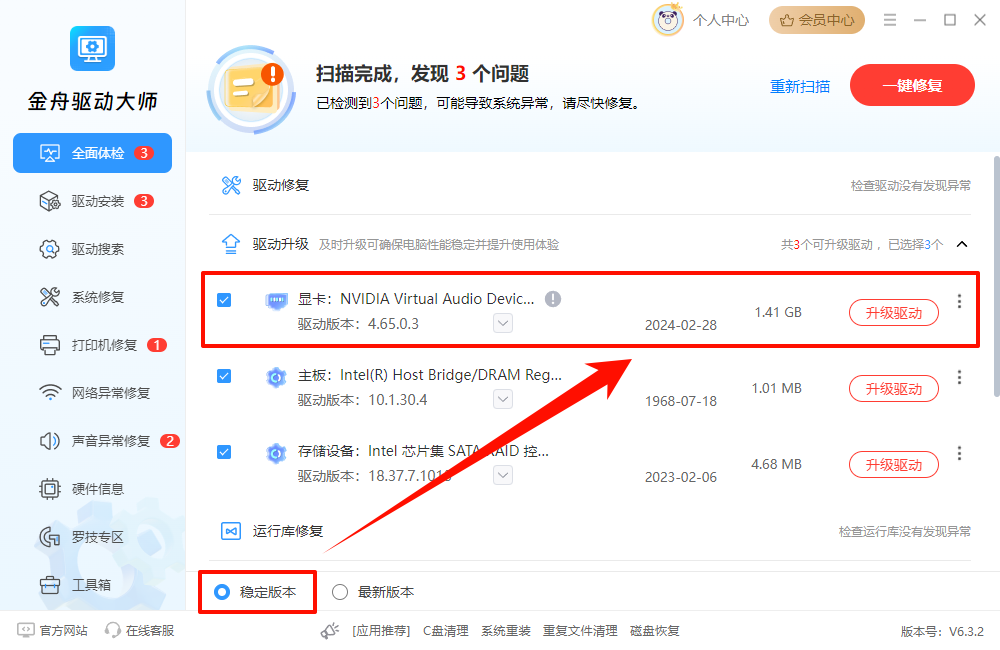Click 升级驱动 for the NVIDIA driver

click(893, 312)
